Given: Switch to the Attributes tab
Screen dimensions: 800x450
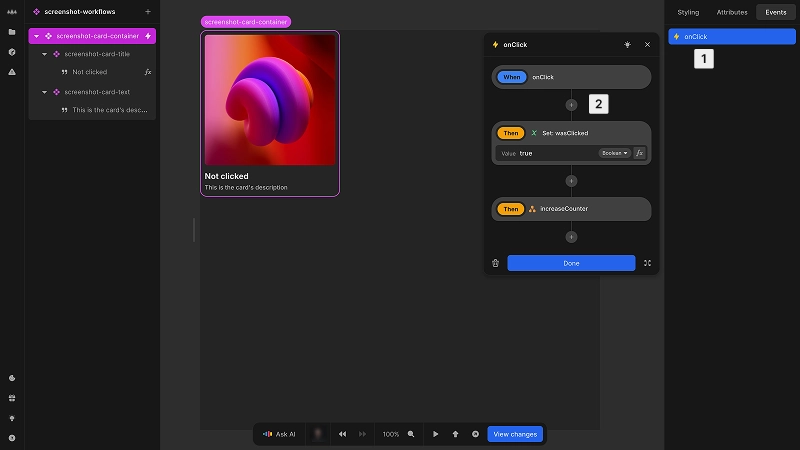Looking at the screenshot, I should coord(732,12).
